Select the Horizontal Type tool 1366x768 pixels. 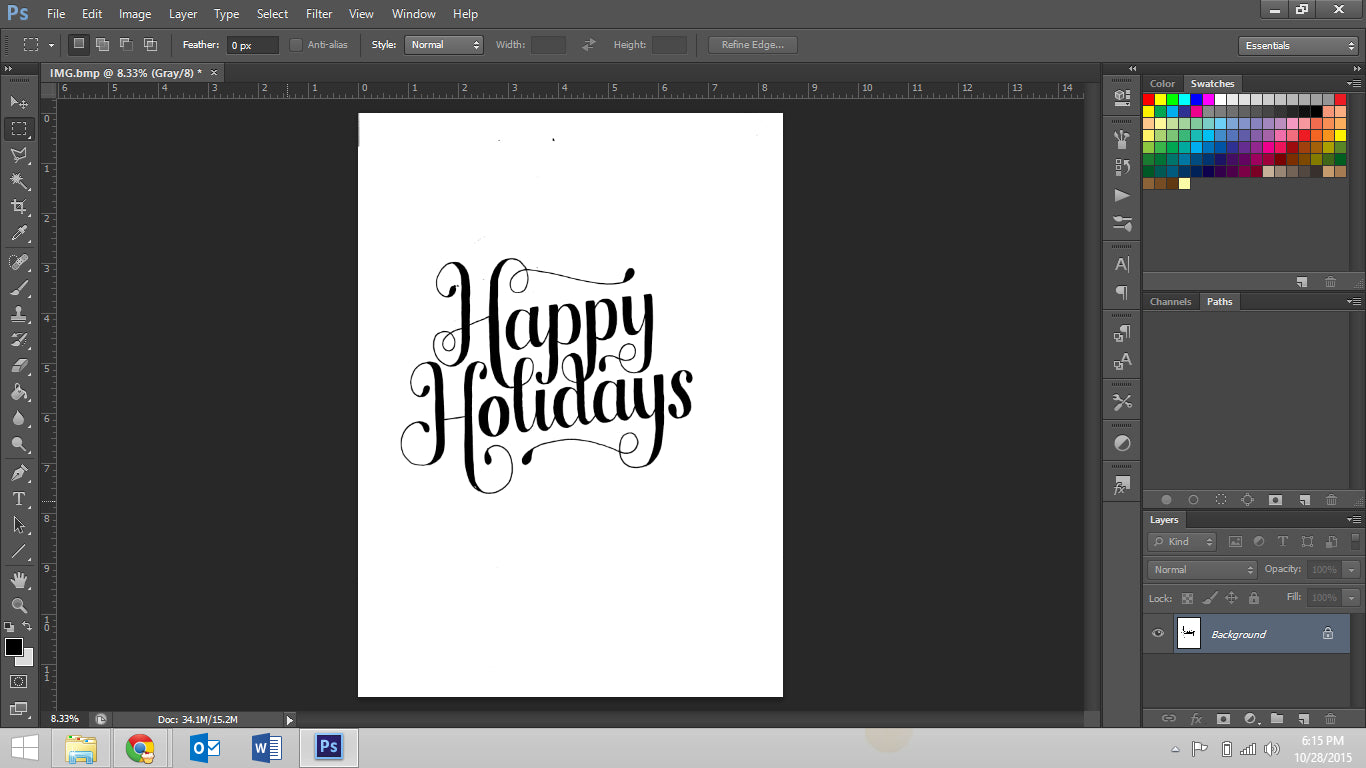(x=19, y=498)
